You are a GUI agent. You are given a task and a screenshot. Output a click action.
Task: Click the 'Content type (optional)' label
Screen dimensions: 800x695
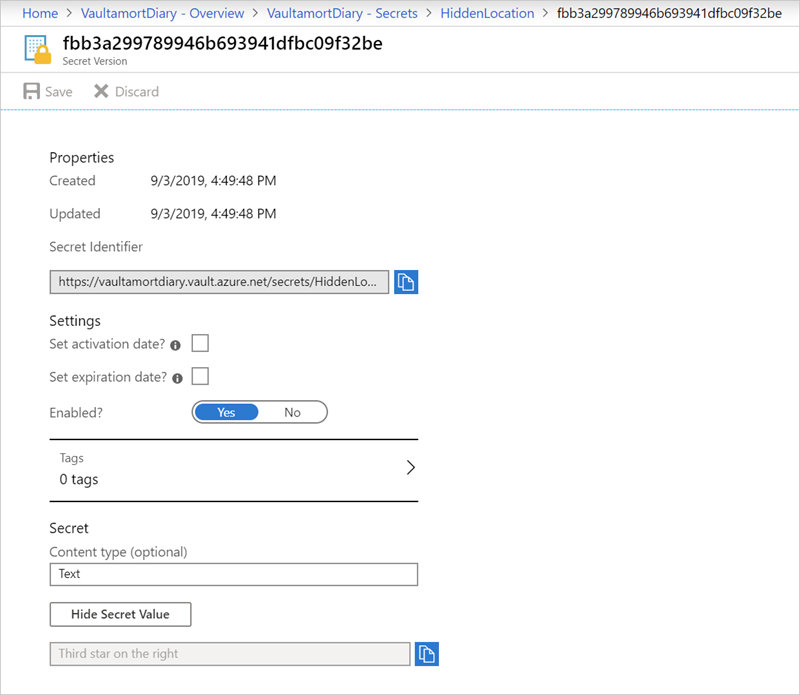(x=118, y=552)
